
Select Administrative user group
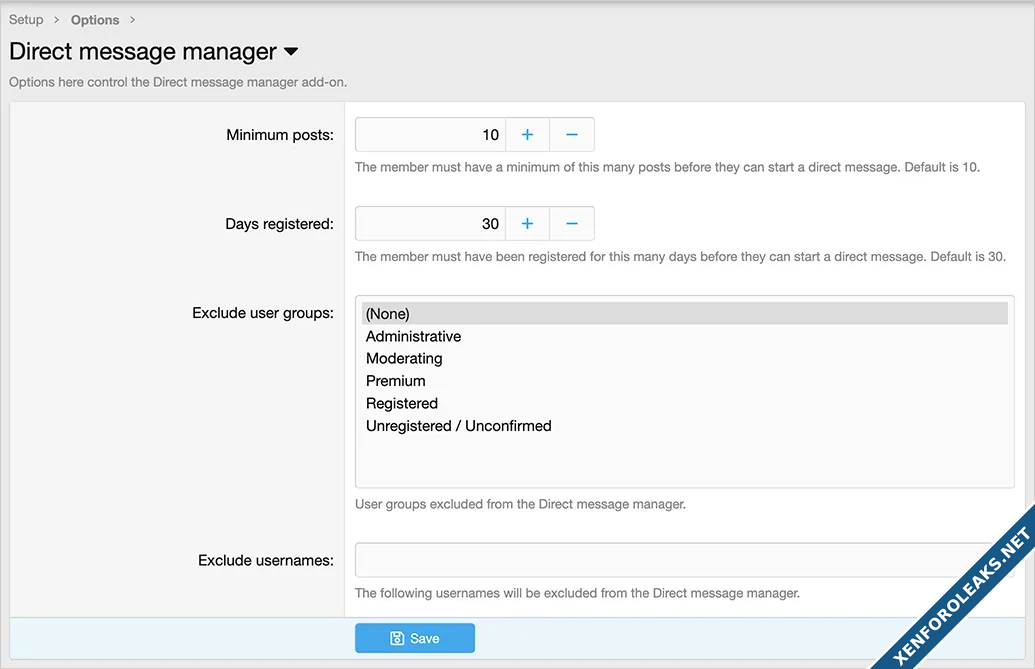click(413, 337)
